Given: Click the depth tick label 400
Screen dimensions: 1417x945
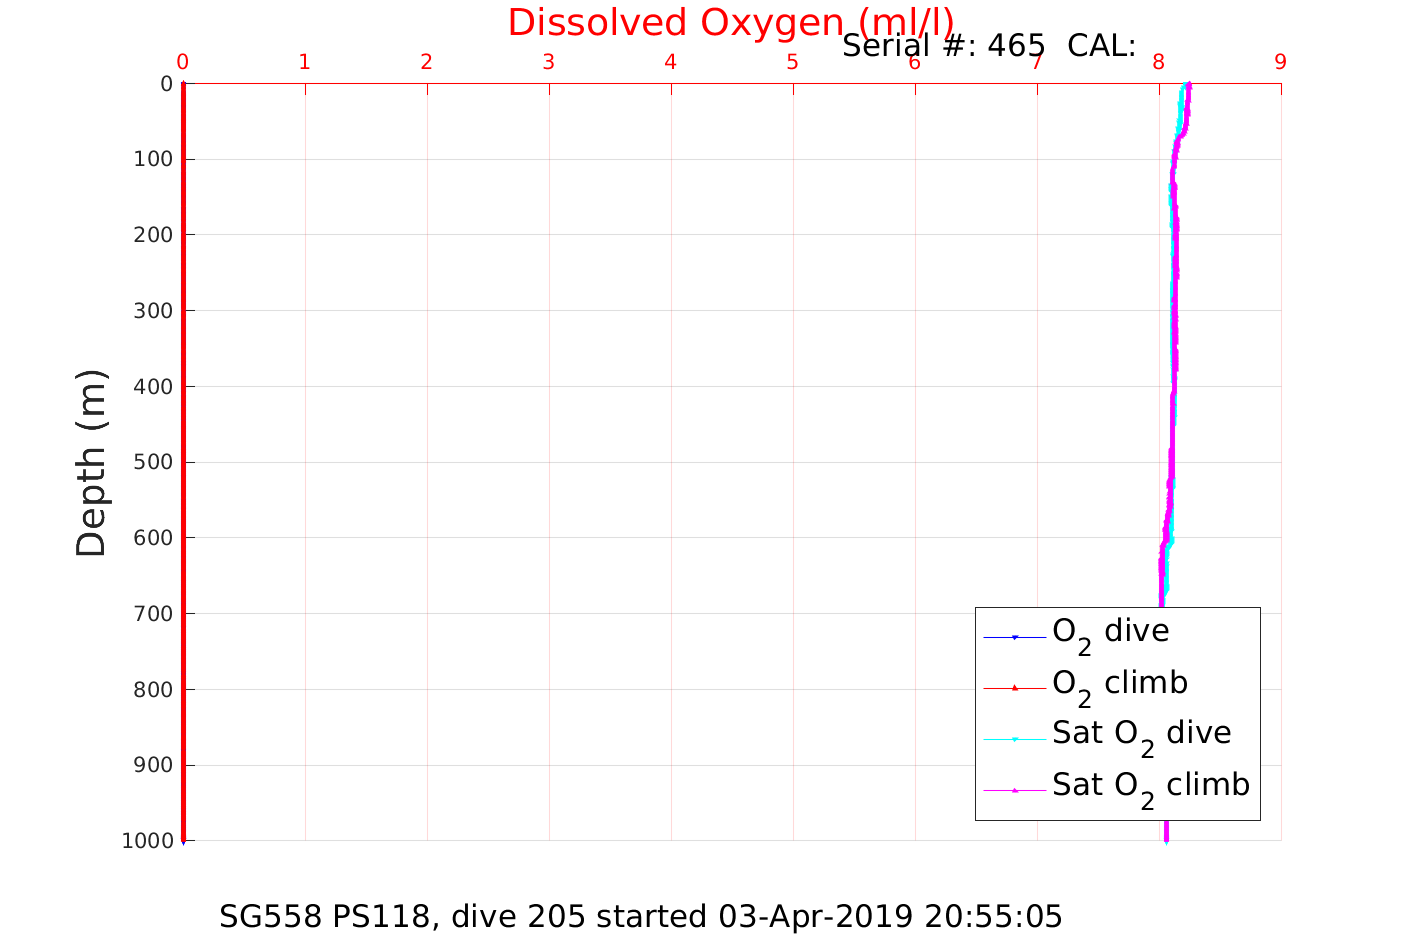Looking at the screenshot, I should [152, 386].
